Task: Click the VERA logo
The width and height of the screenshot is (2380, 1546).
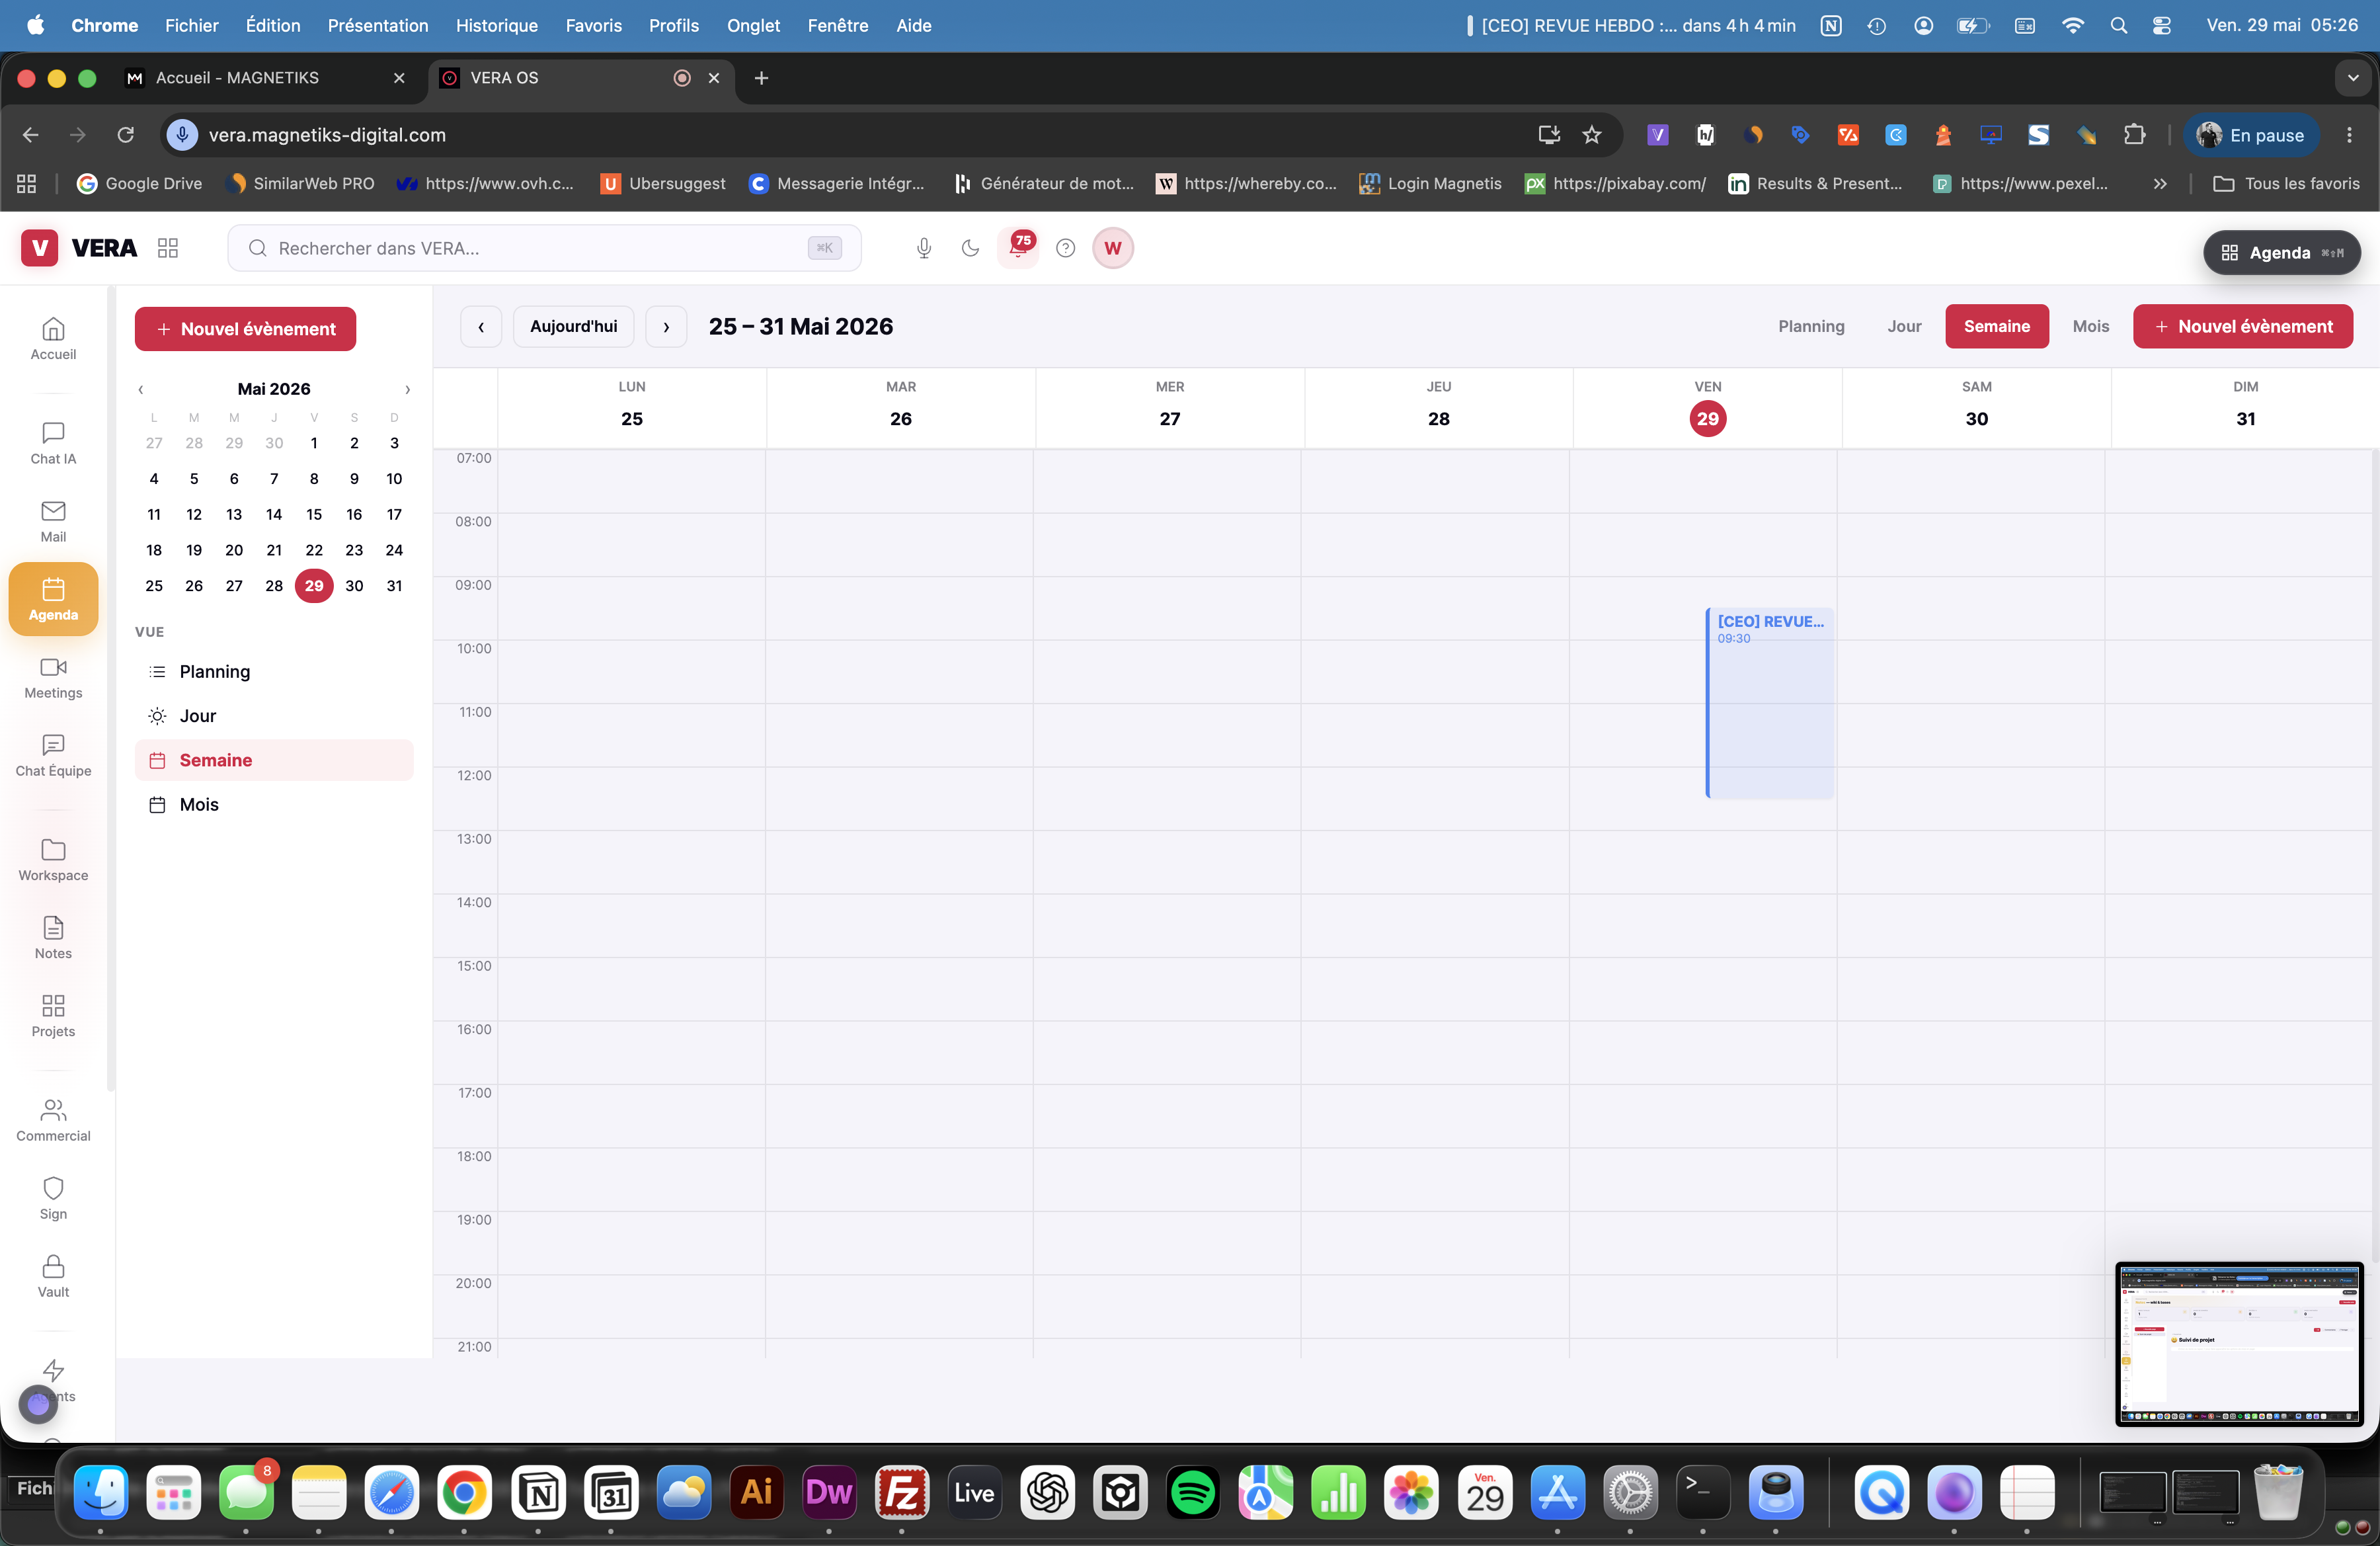Action: 79,248
